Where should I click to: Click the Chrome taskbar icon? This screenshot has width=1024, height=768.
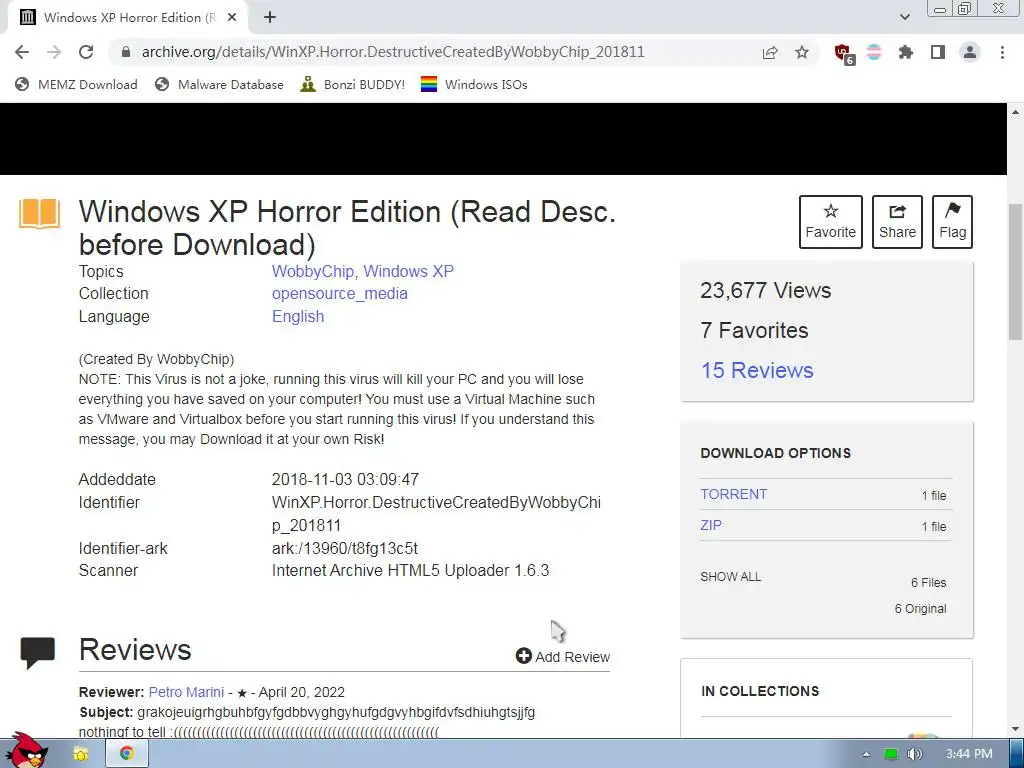(x=127, y=754)
